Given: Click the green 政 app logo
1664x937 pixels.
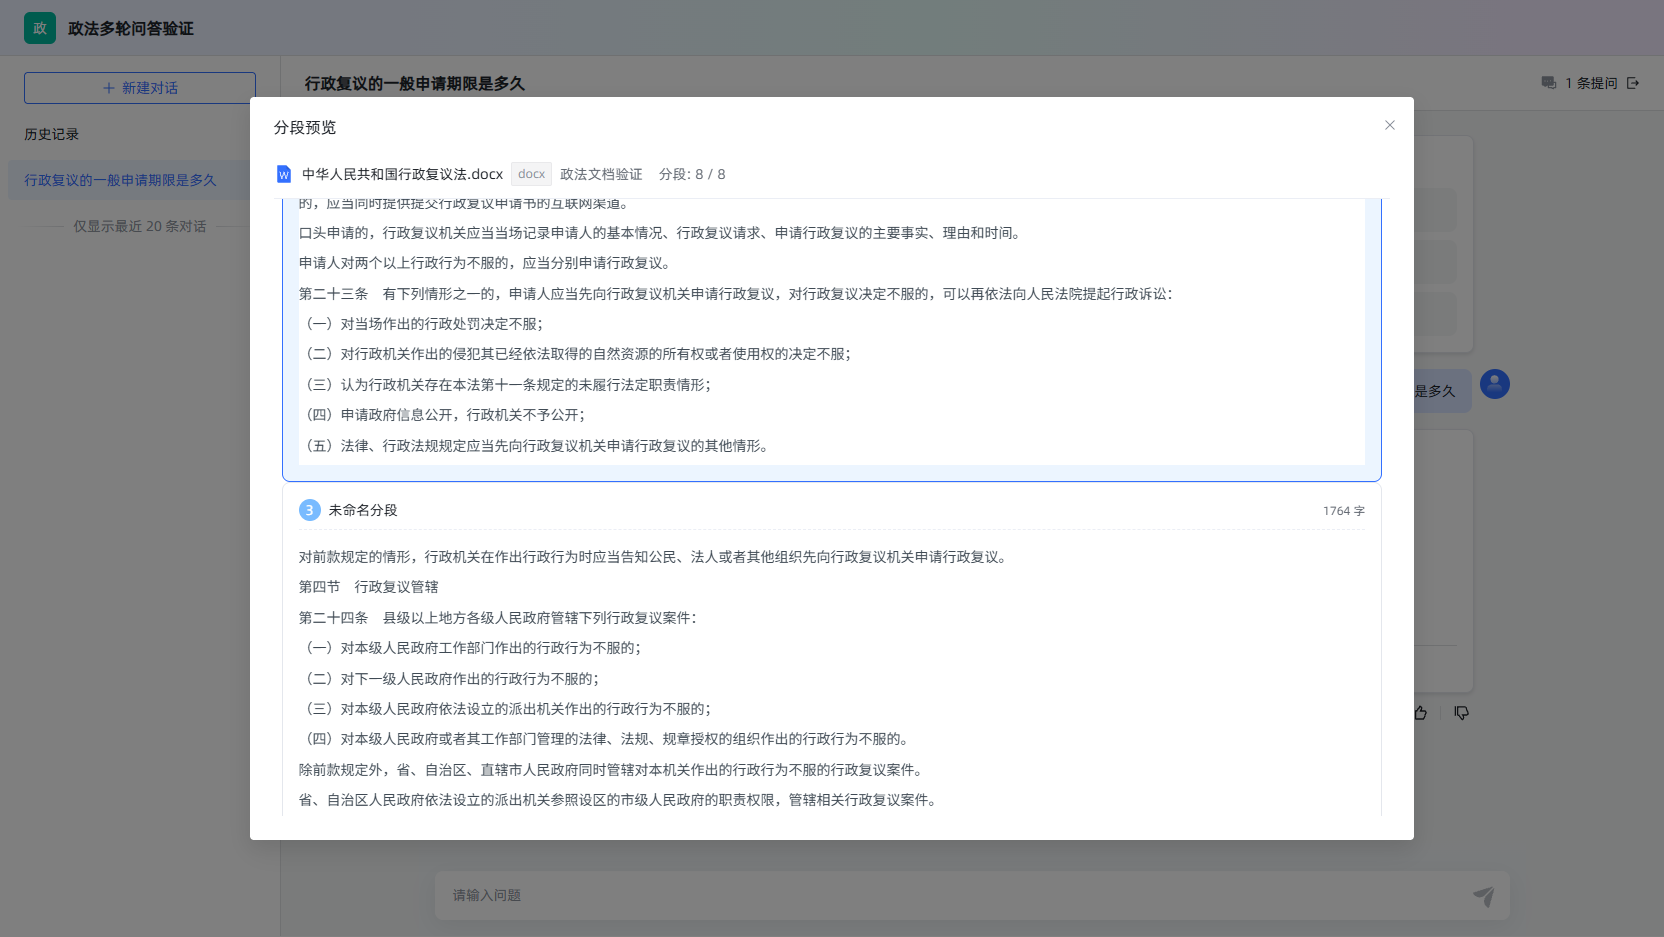Looking at the screenshot, I should pos(40,28).
